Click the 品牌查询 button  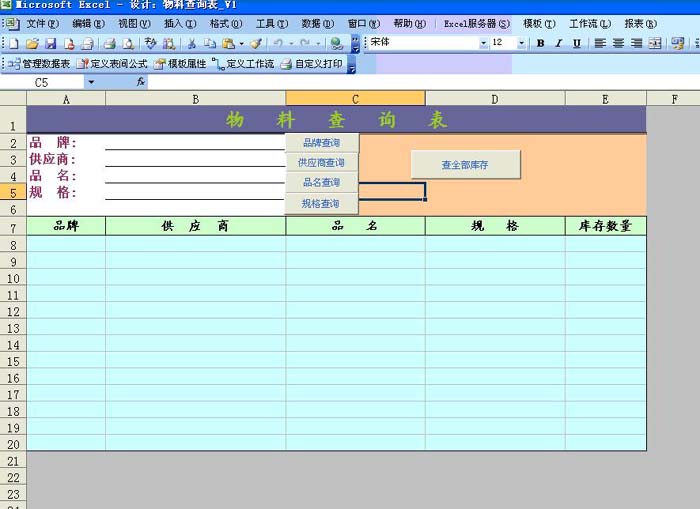click(321, 143)
